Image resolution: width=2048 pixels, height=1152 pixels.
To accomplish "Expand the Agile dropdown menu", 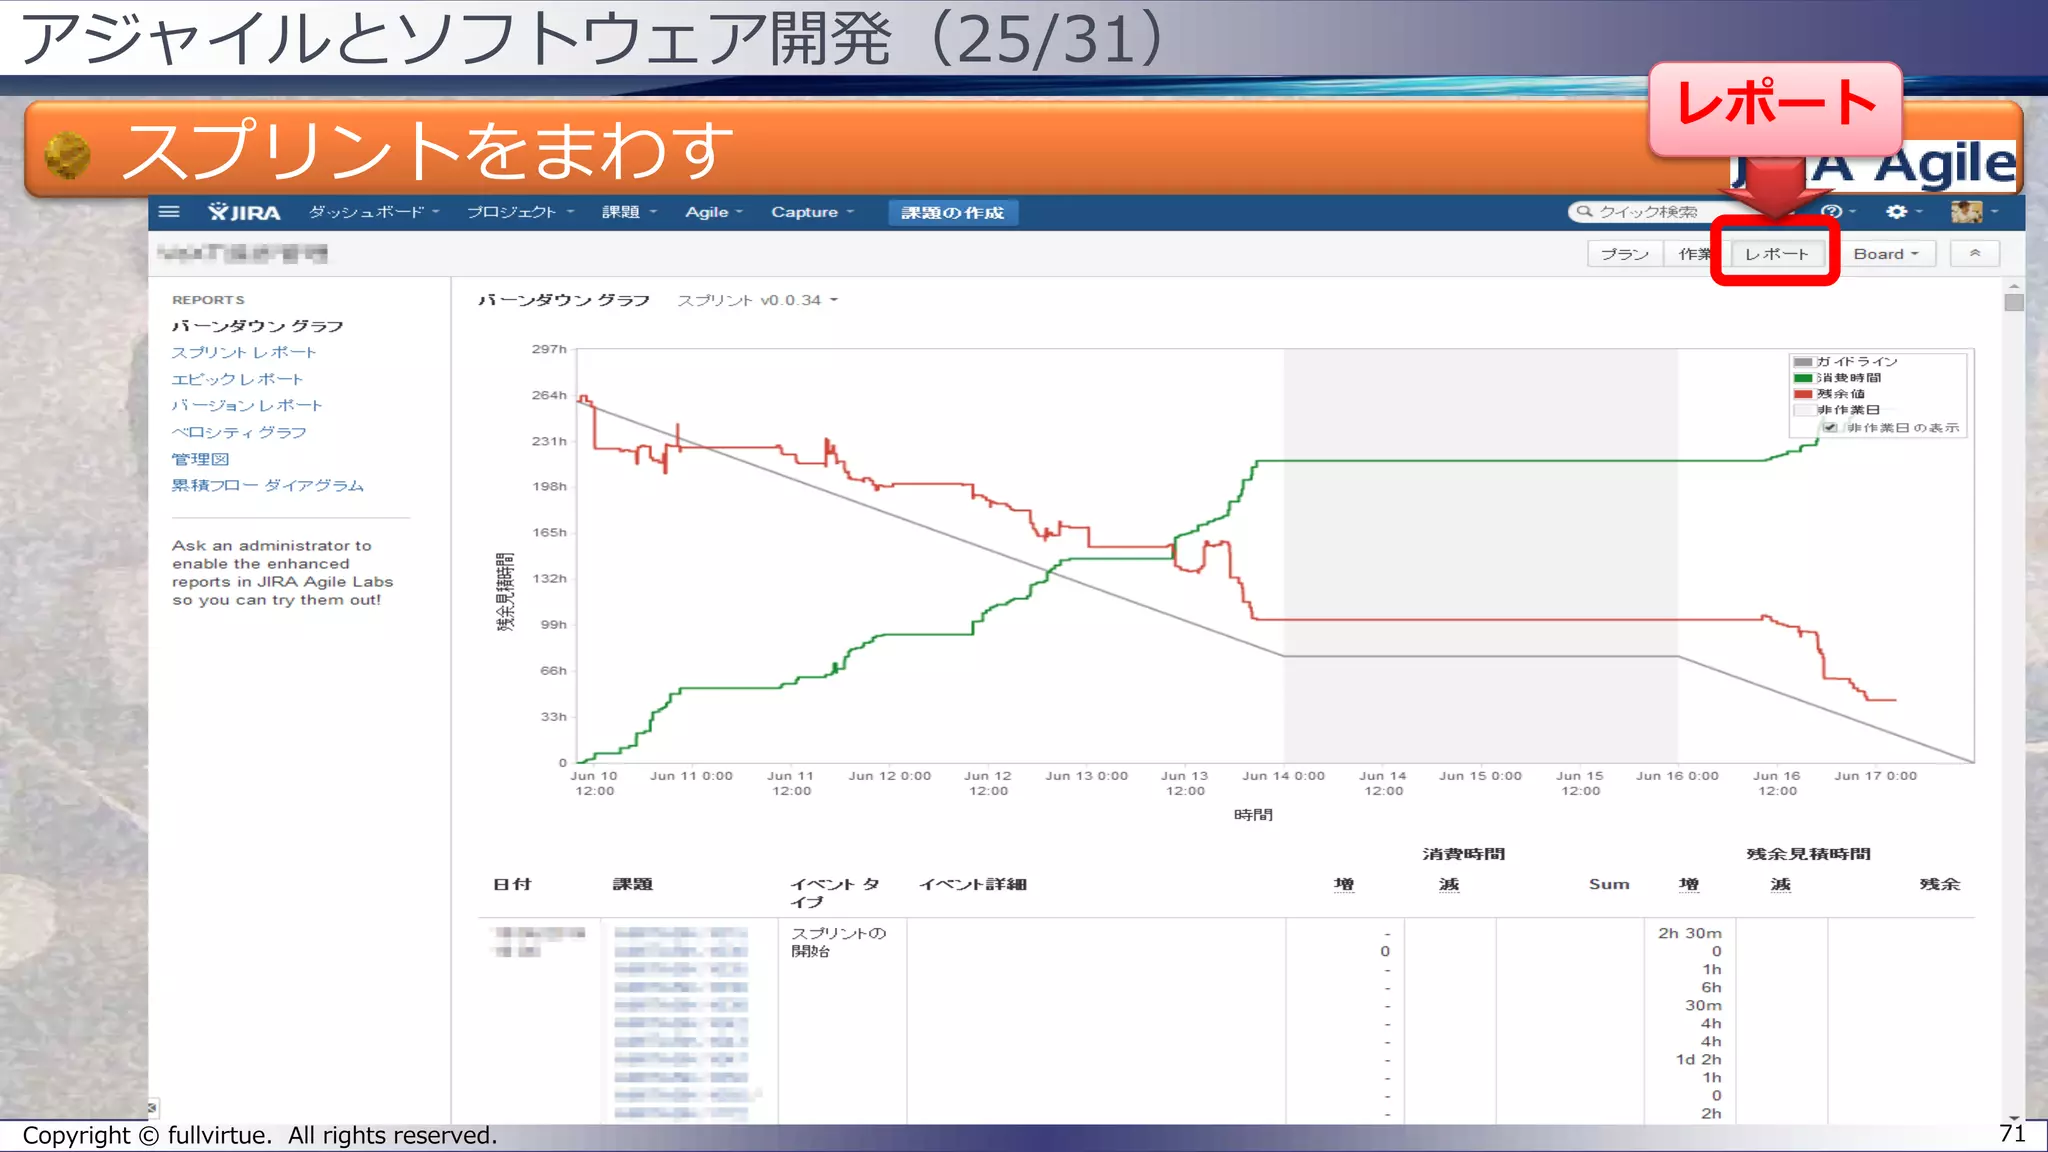I will tap(713, 212).
